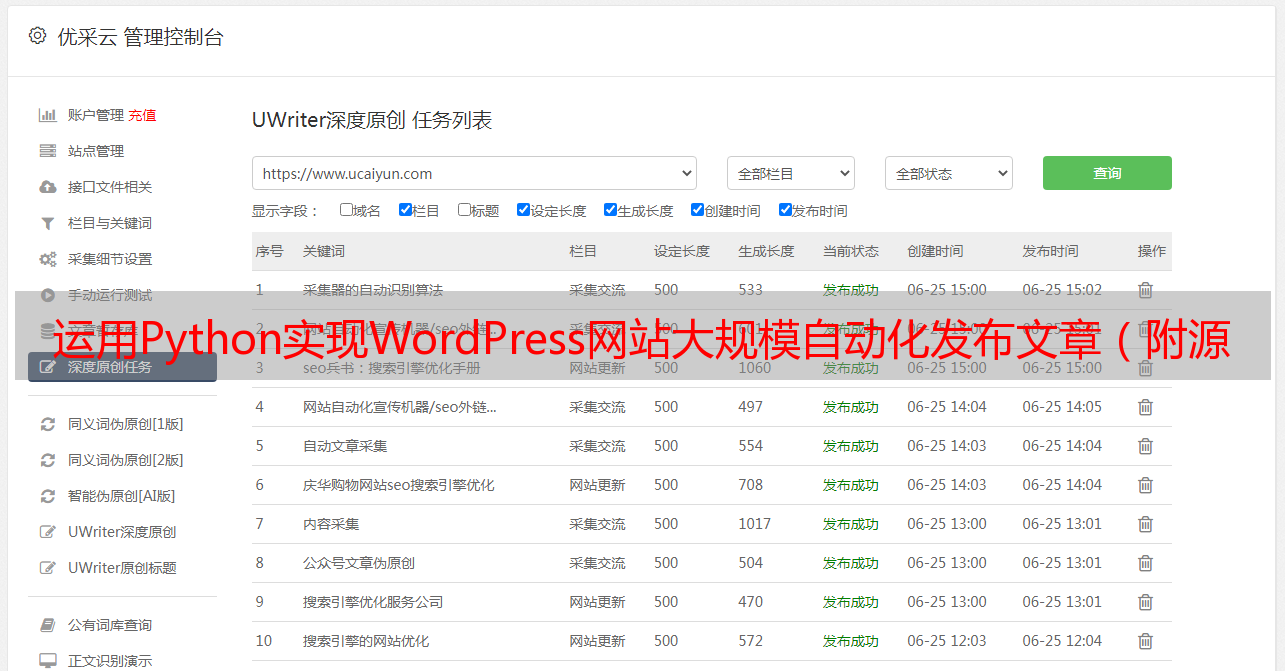The image size is (1285, 671).
Task: Click trash icon for row 10 task
Action: [x=1145, y=641]
